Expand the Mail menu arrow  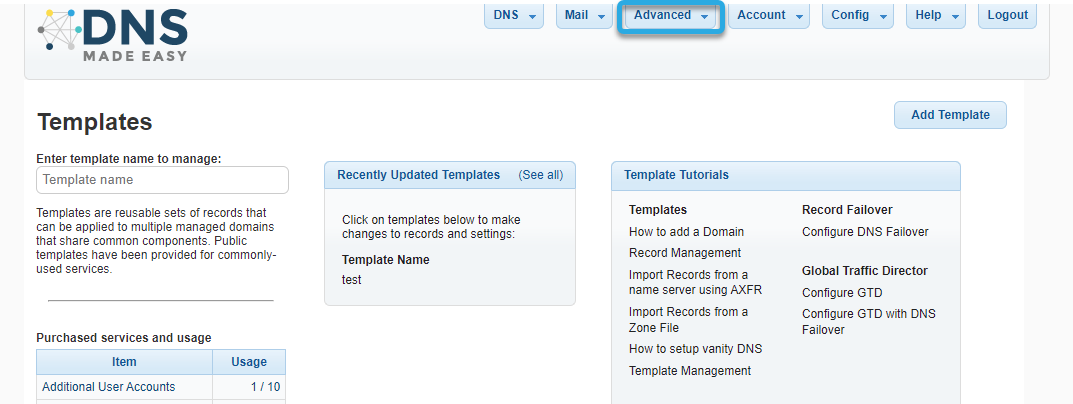pos(602,16)
